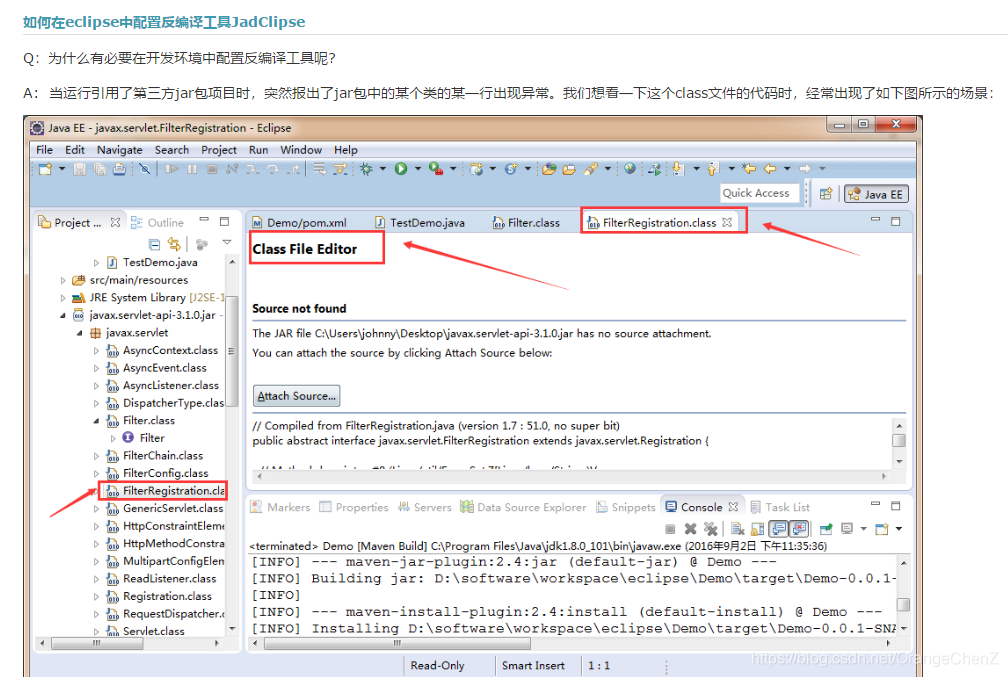Open the Markers view tab
This screenshot has height=677, width=1008.
(280, 507)
